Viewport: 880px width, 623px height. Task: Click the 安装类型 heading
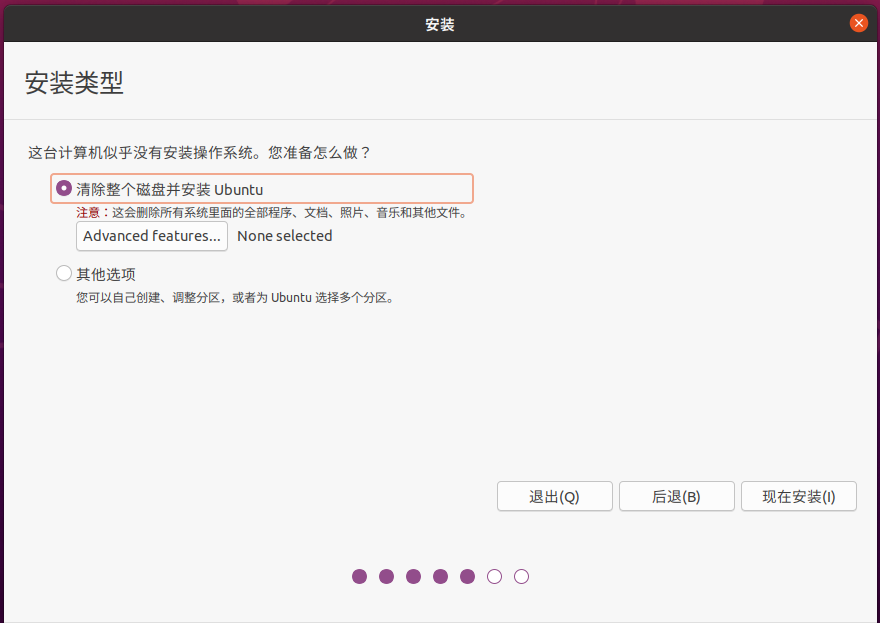point(74,83)
